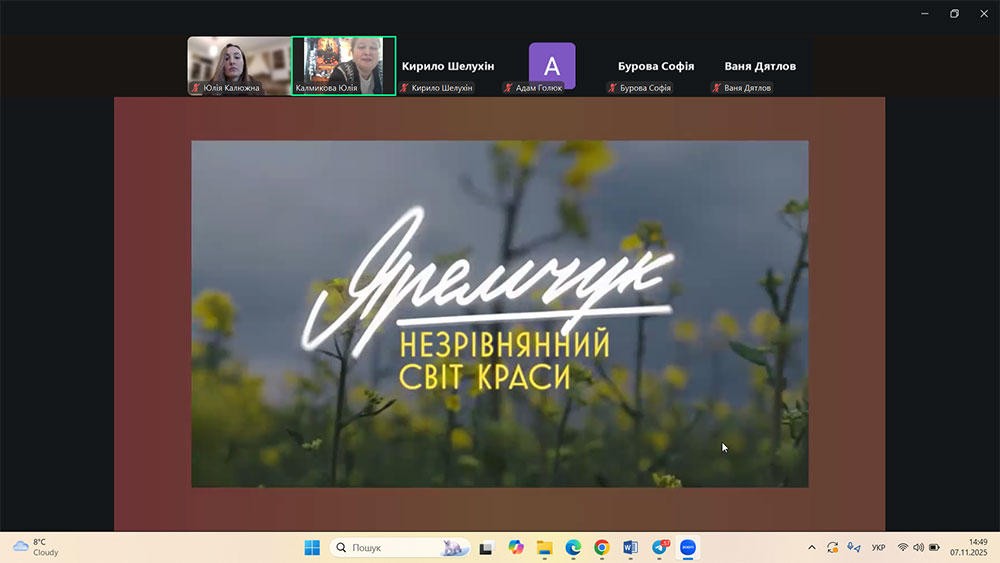Screen dimensions: 1000x563
Task: Open Task View in the taskbar
Action: click(487, 547)
